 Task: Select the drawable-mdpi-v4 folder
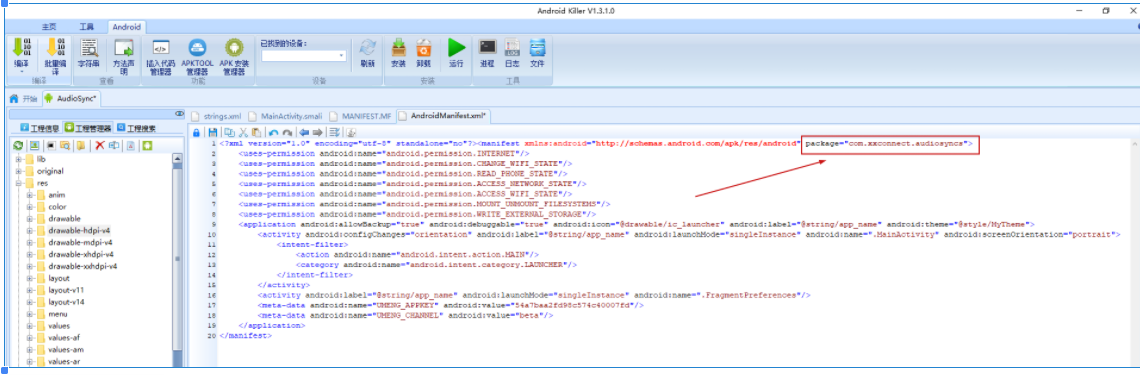tap(81, 243)
